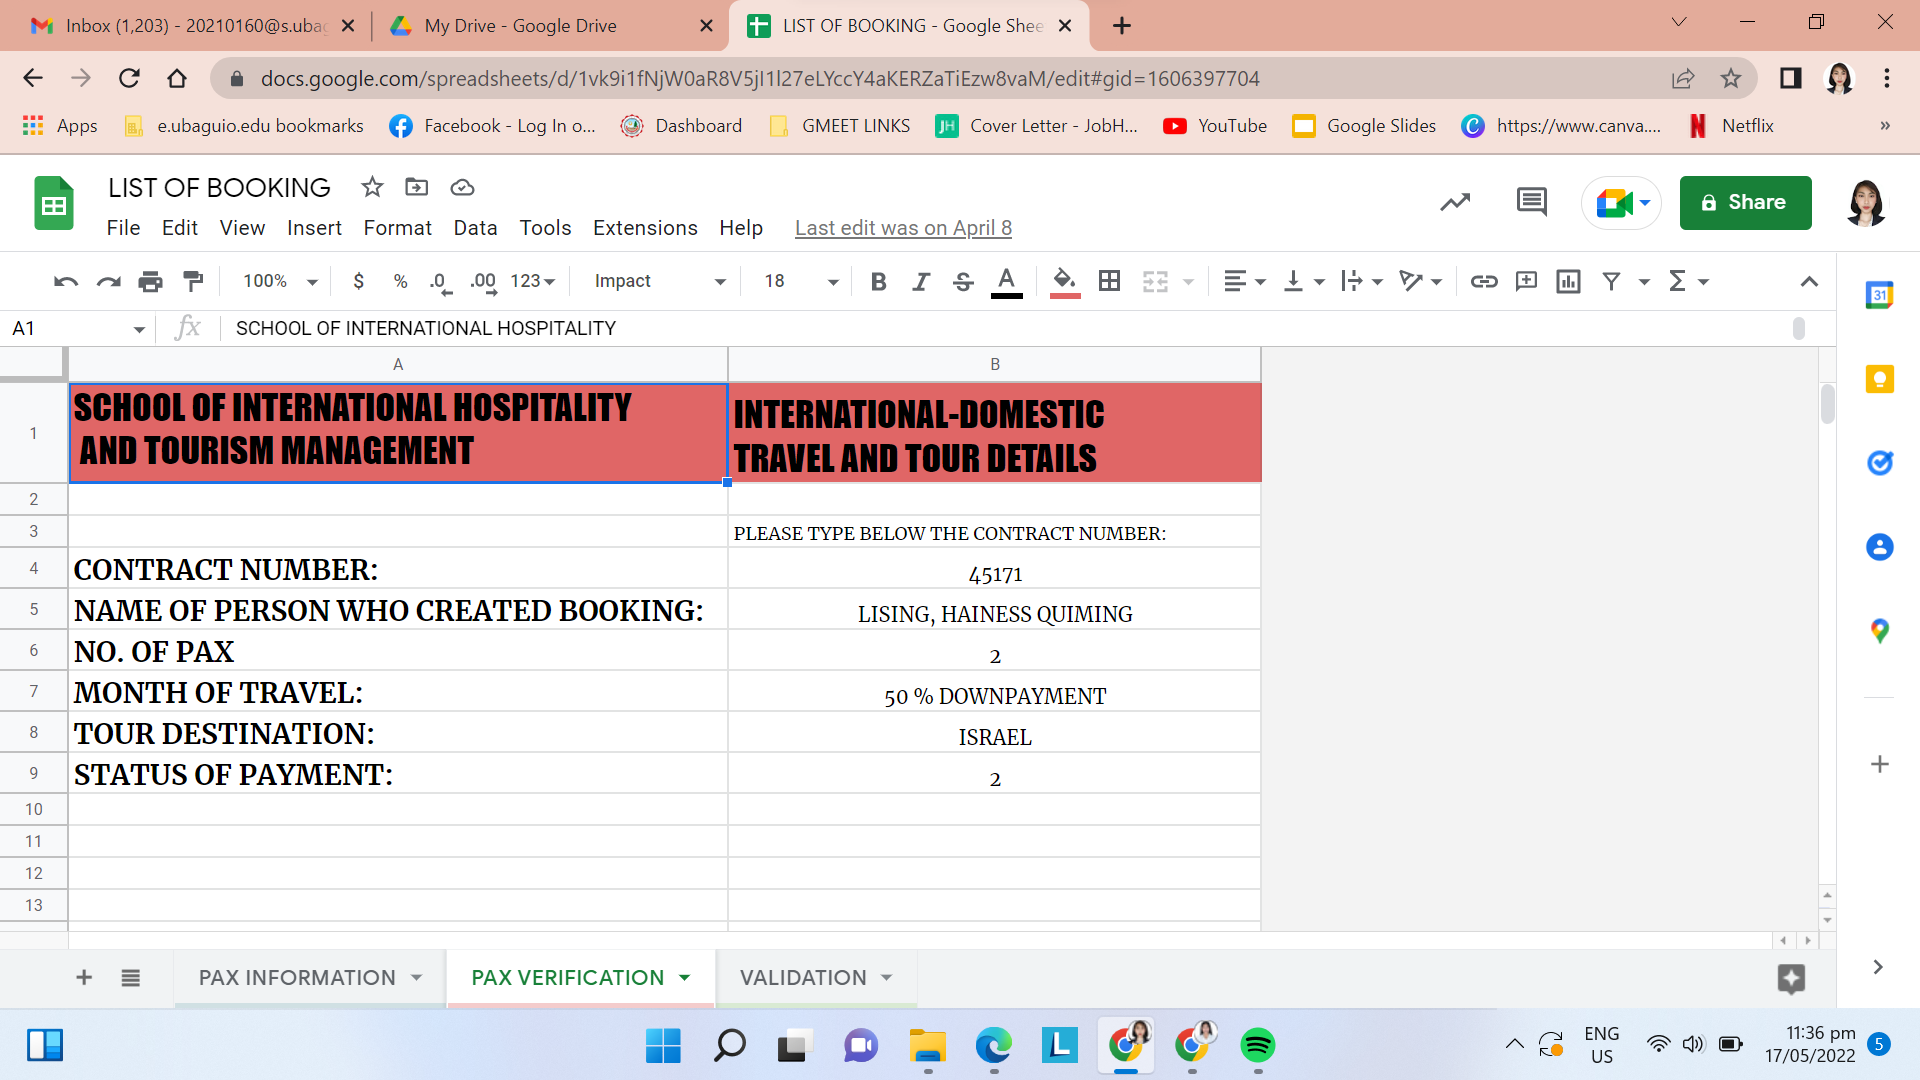Open Google Keep in side panel
The image size is (1920, 1080).
click(x=1879, y=379)
